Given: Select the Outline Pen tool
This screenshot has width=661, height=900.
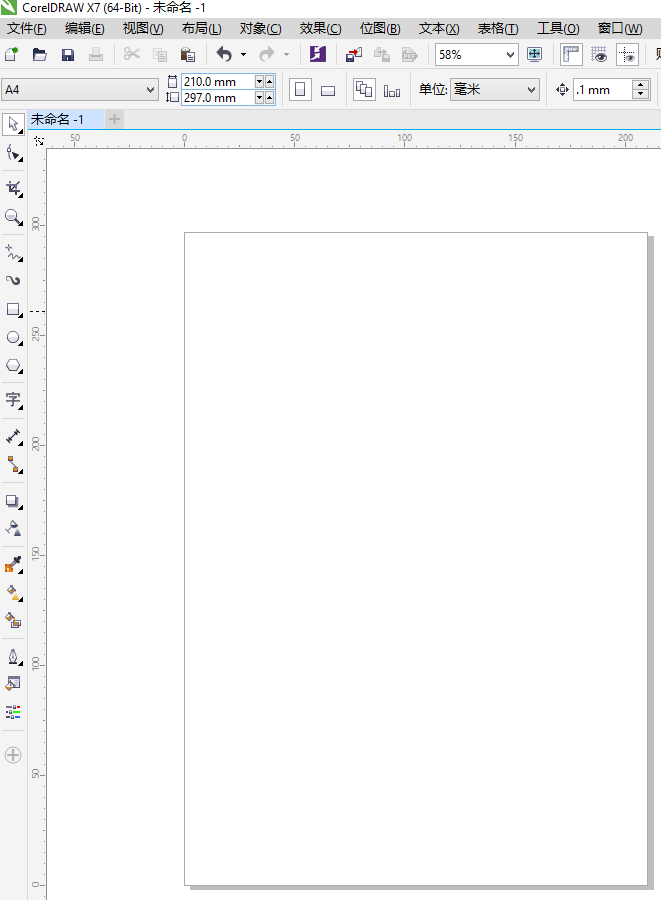Looking at the screenshot, I should coord(13,656).
